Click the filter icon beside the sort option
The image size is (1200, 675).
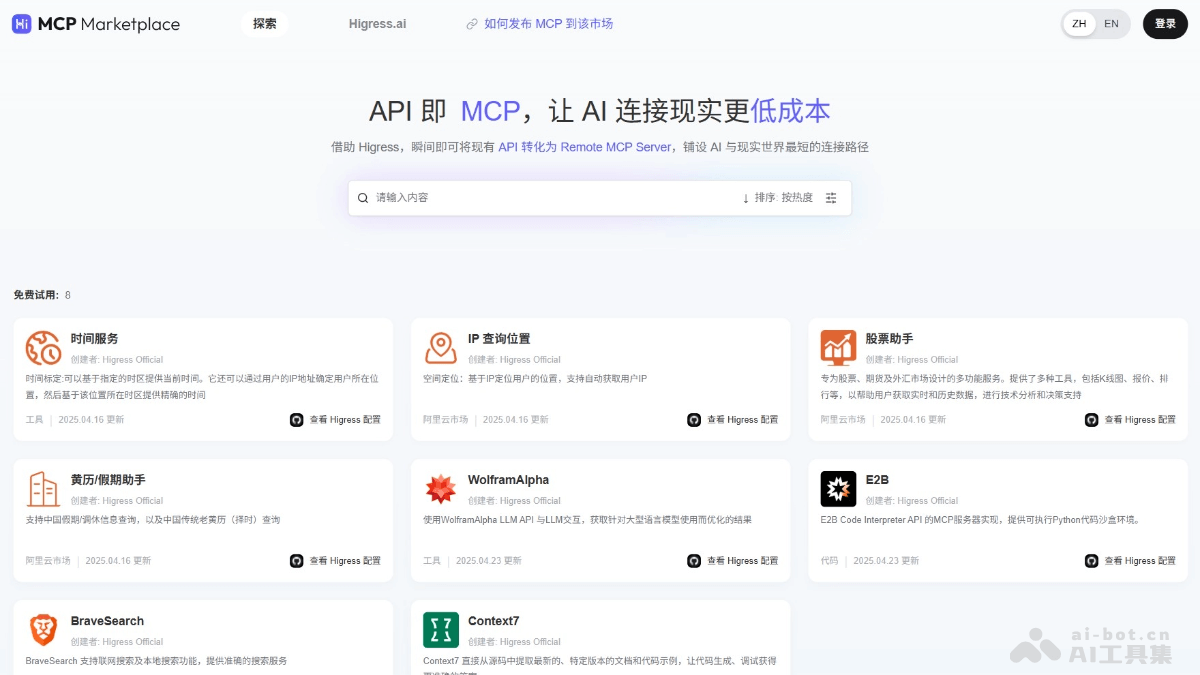click(830, 198)
